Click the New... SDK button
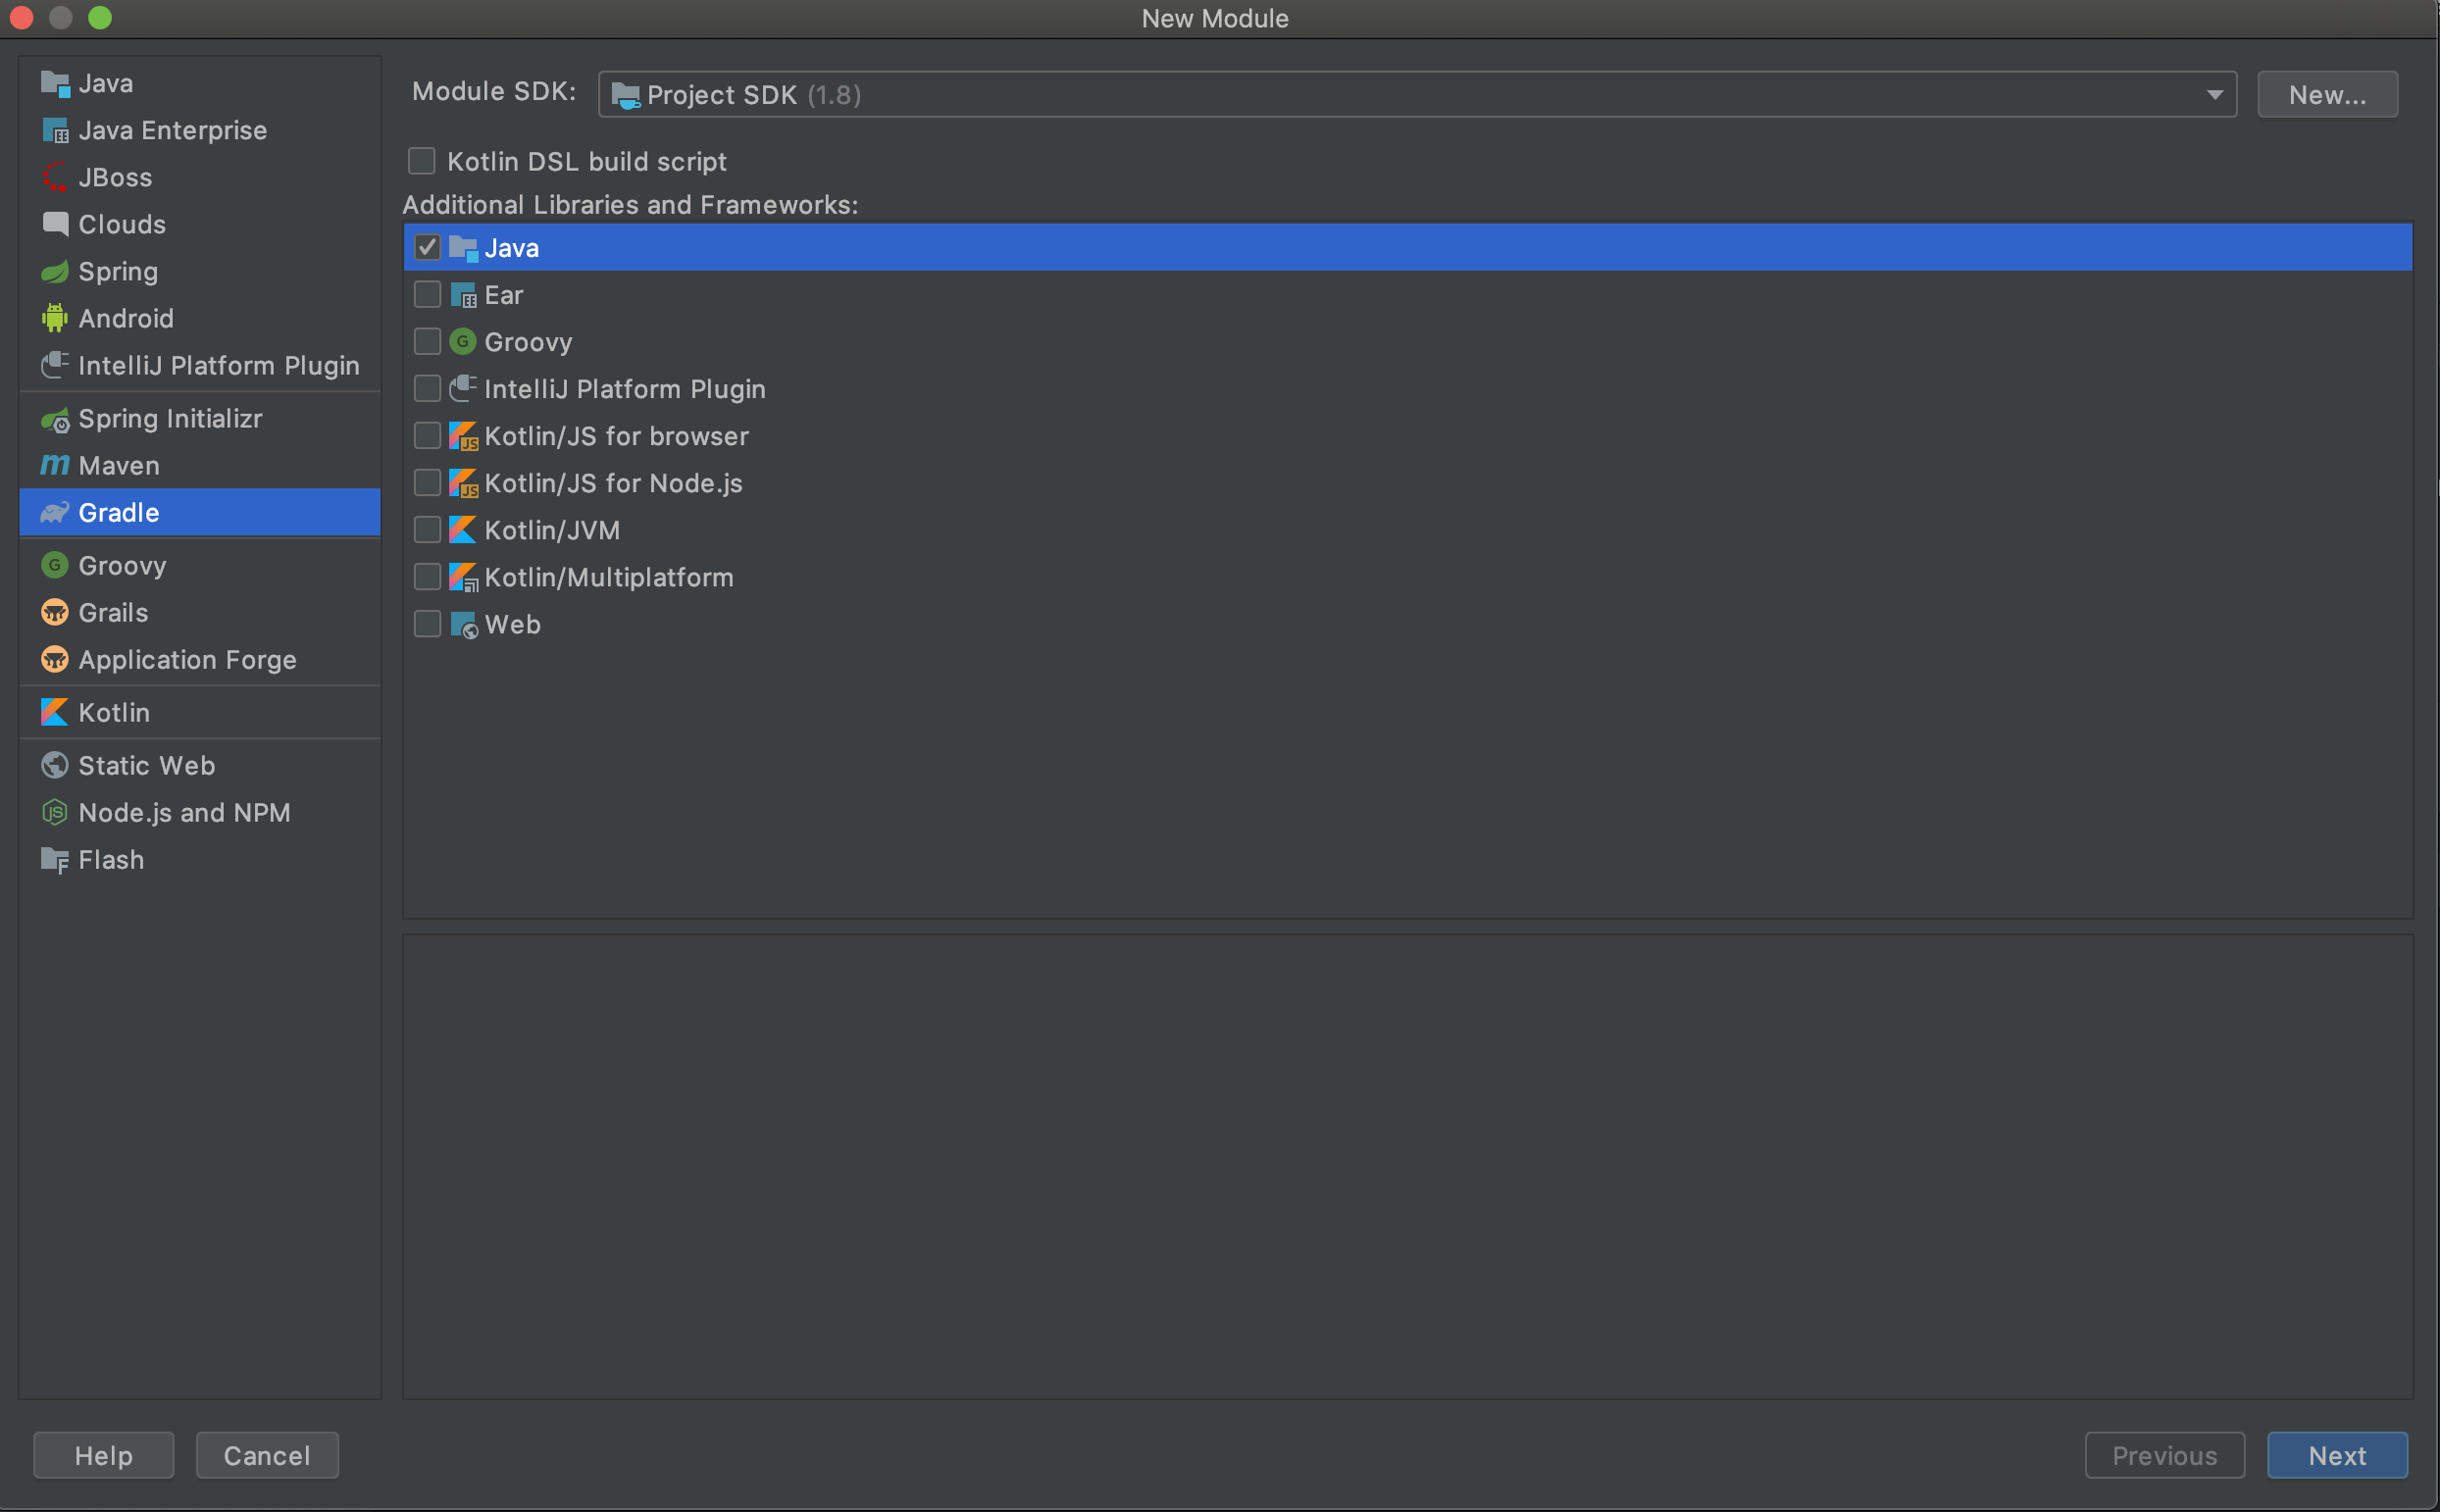Viewport: 2440px width, 1512px height. coord(2326,95)
